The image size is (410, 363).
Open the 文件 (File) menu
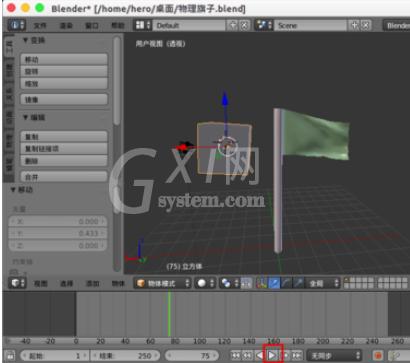click(x=40, y=26)
